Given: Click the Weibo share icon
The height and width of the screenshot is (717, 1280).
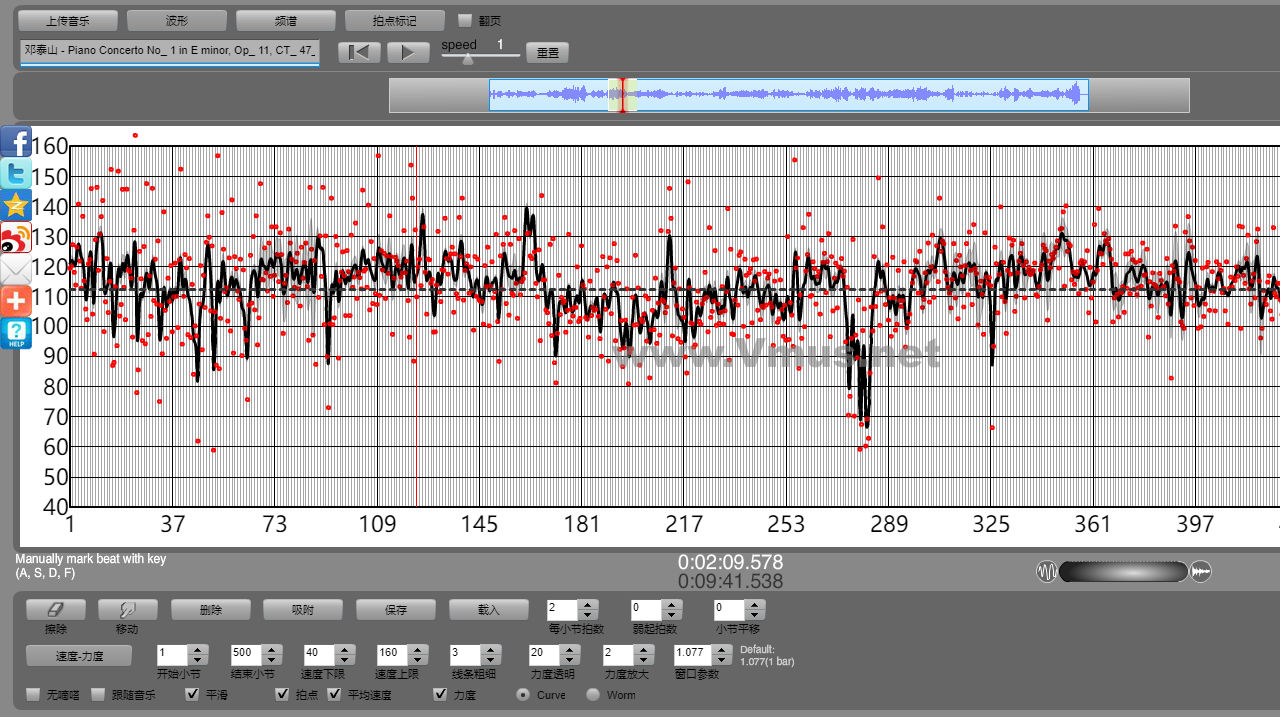Looking at the screenshot, I should (16, 238).
